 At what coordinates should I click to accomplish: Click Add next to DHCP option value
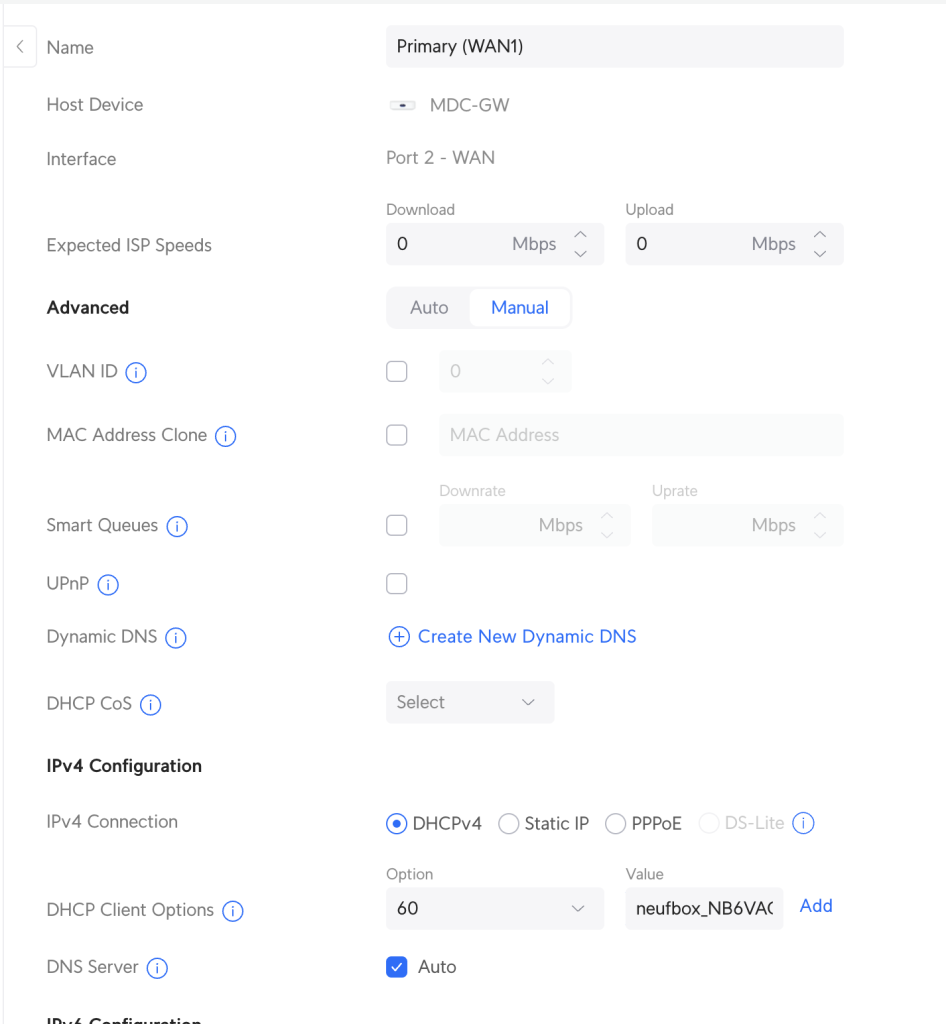[816, 906]
